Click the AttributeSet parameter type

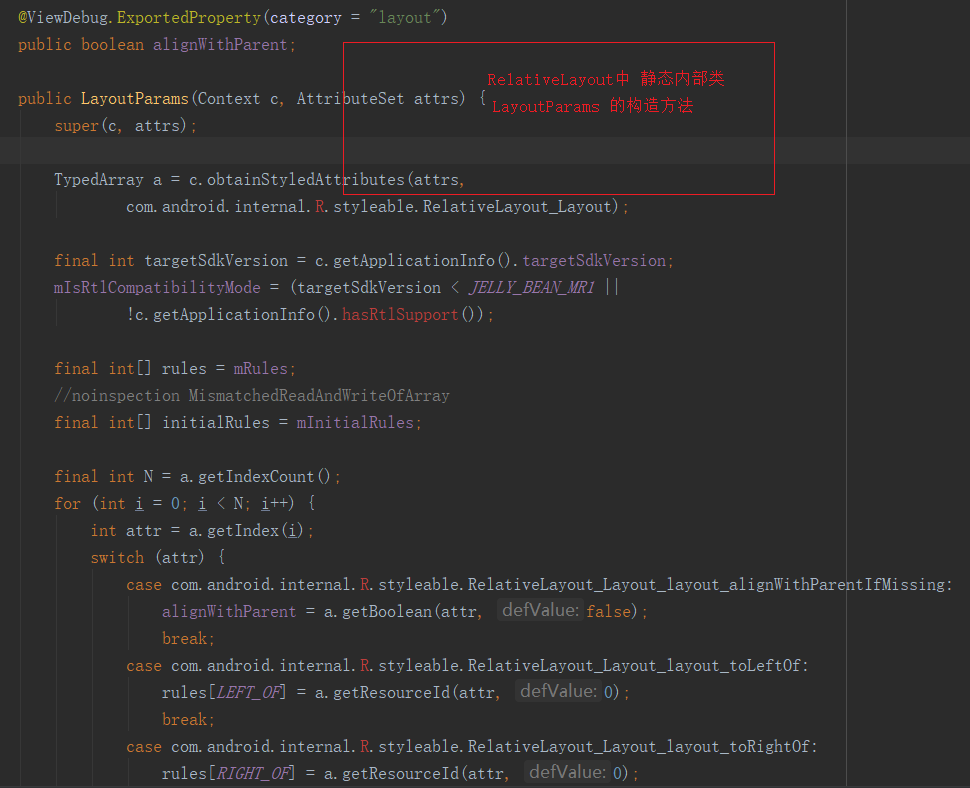[x=350, y=99]
